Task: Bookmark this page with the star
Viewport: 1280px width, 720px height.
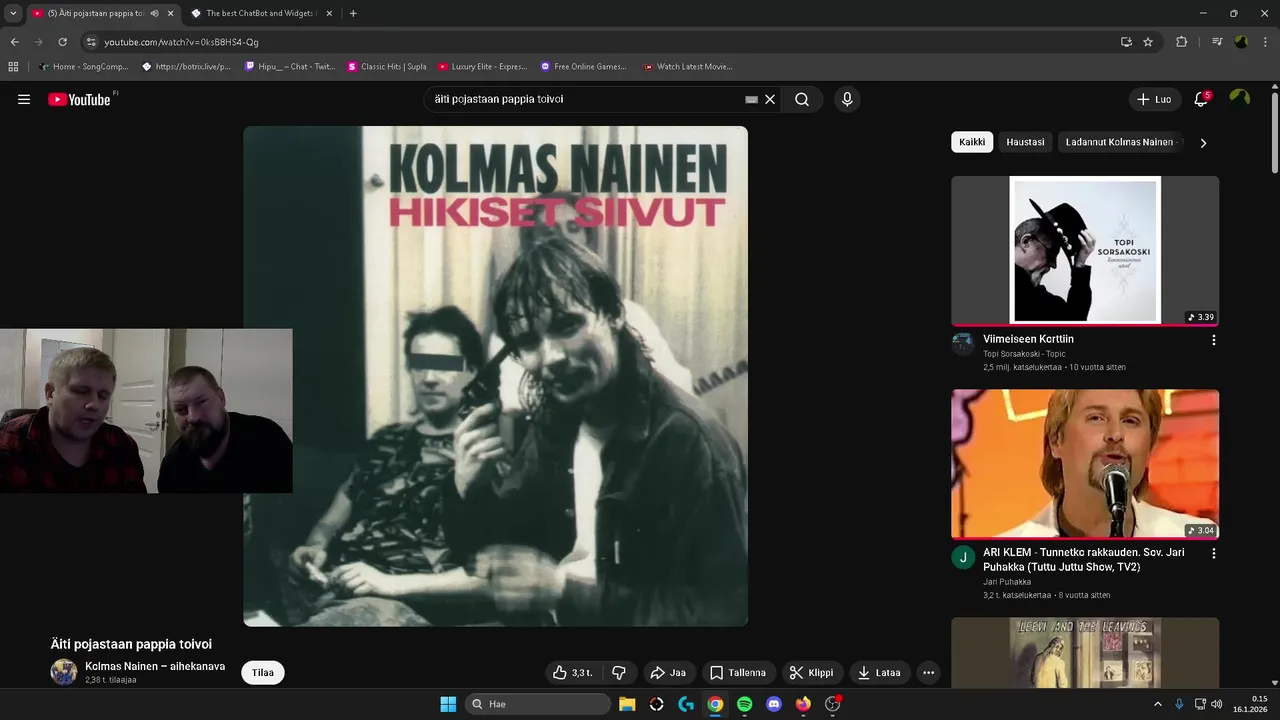Action: click(x=1148, y=42)
